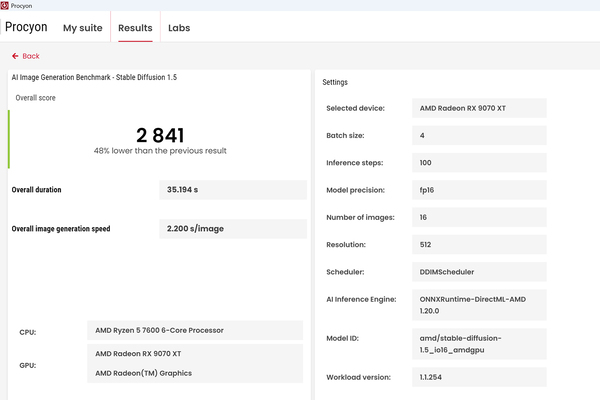Click the GPU field listing Radeon RX 9070 XT

195,363
